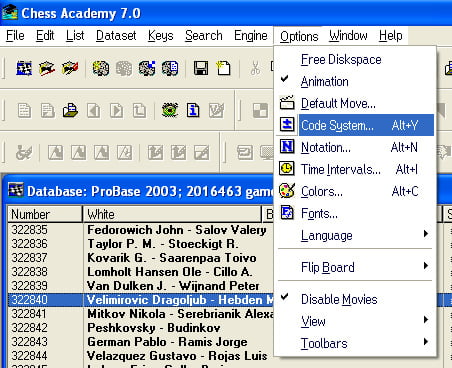Click the page with right arrow icon
This screenshot has height=368, width=452.
click(116, 110)
